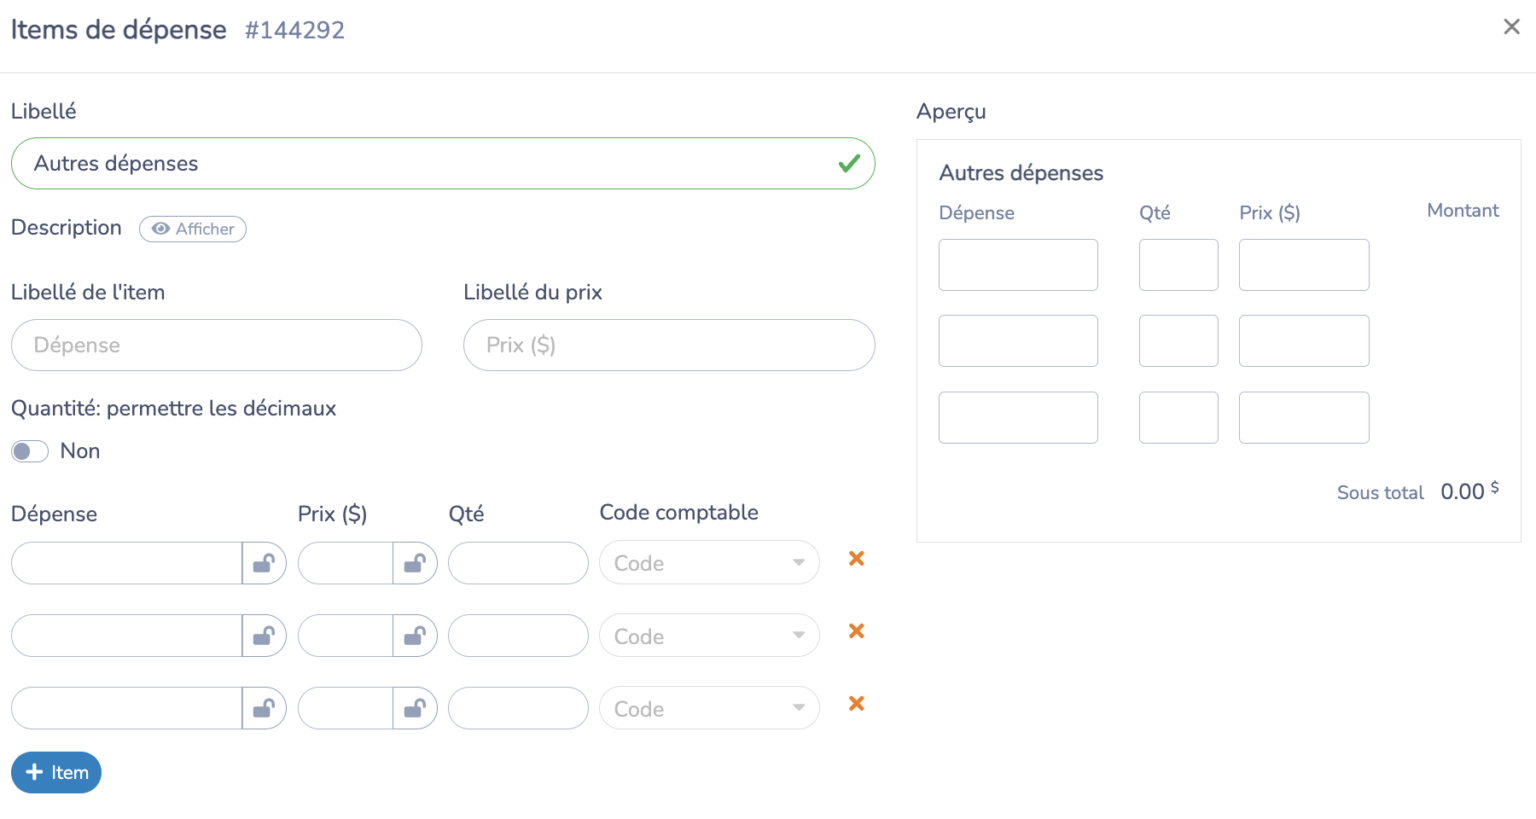
Task: Close the Items de dépense dialog
Action: (x=1511, y=27)
